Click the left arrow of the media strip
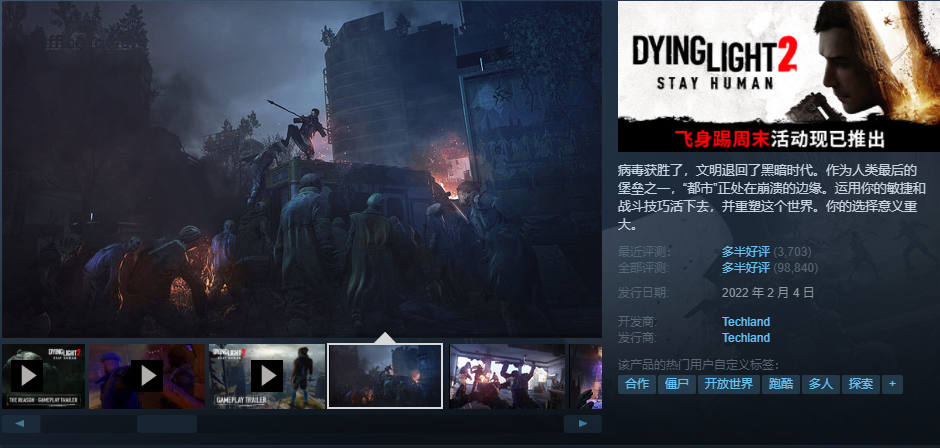This screenshot has width=940, height=448. 20,424
